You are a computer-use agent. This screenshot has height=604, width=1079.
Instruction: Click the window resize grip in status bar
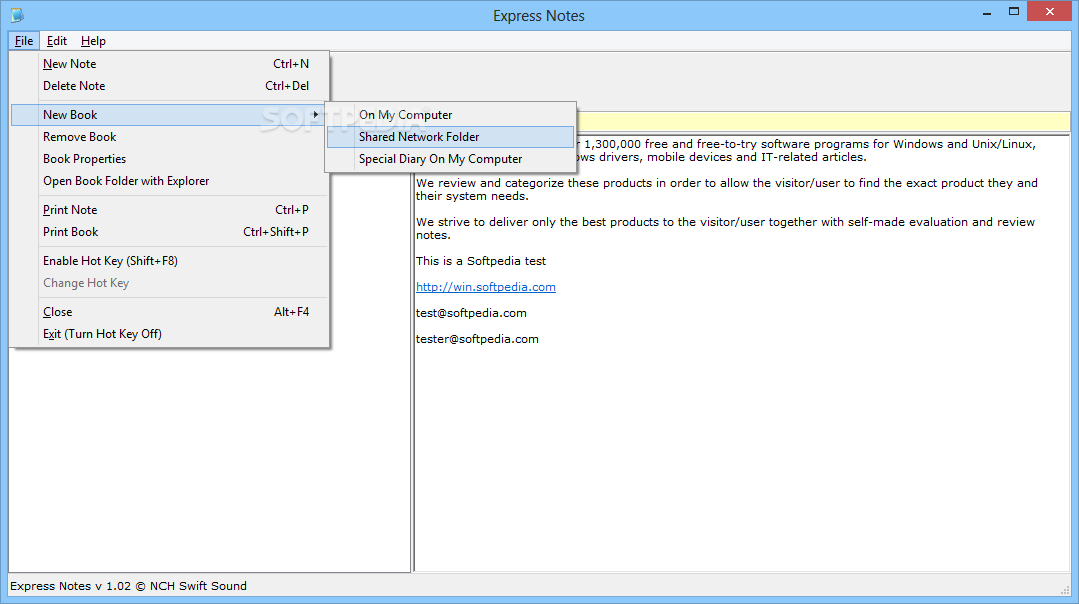(x=1065, y=589)
